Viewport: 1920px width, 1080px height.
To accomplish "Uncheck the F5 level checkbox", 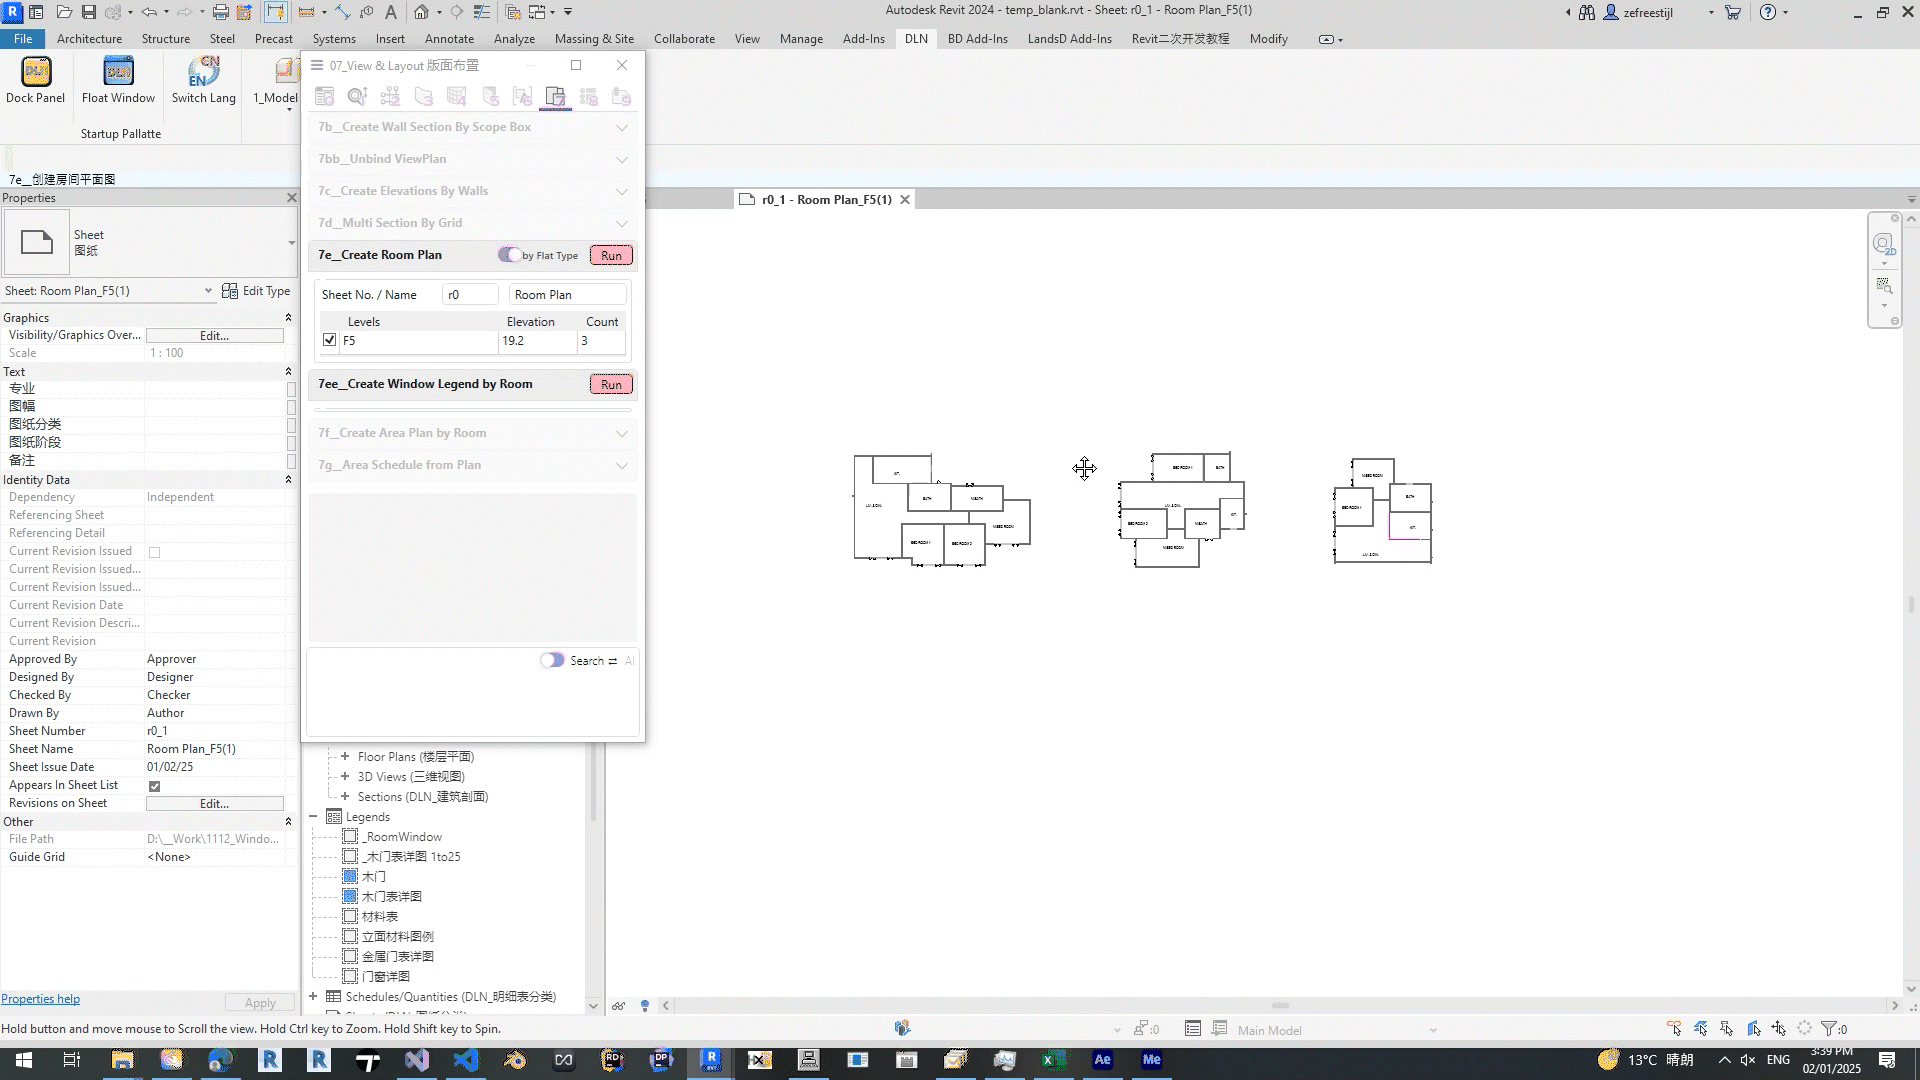I will 330,341.
